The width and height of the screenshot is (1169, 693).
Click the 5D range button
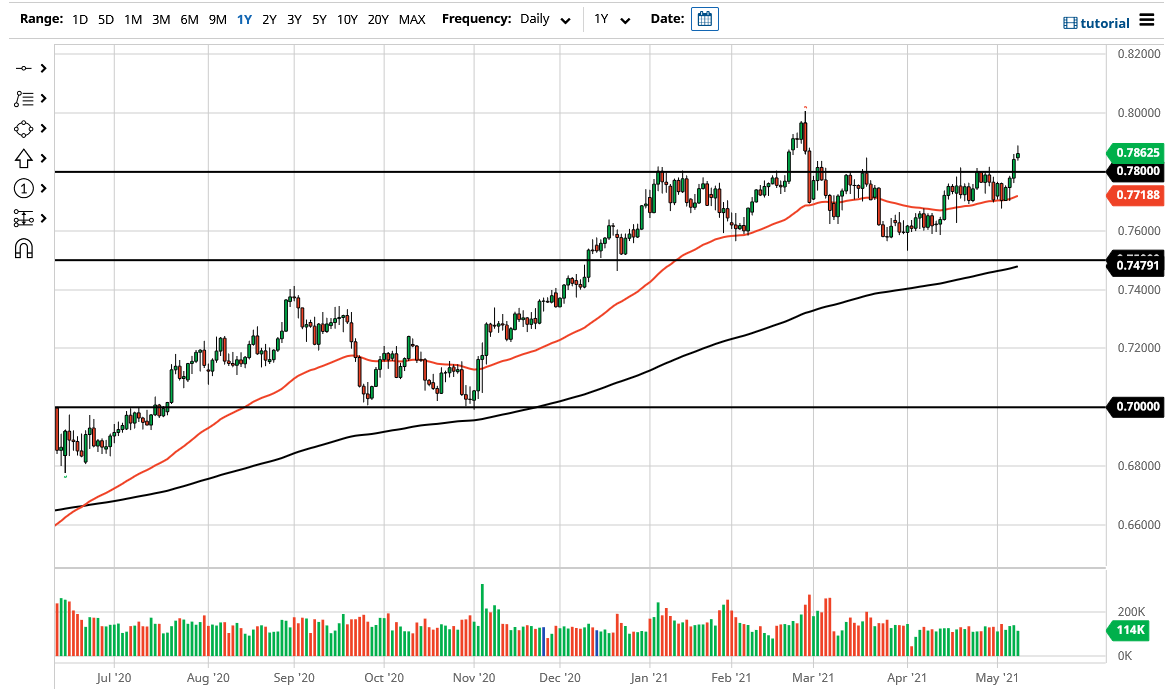[x=105, y=19]
